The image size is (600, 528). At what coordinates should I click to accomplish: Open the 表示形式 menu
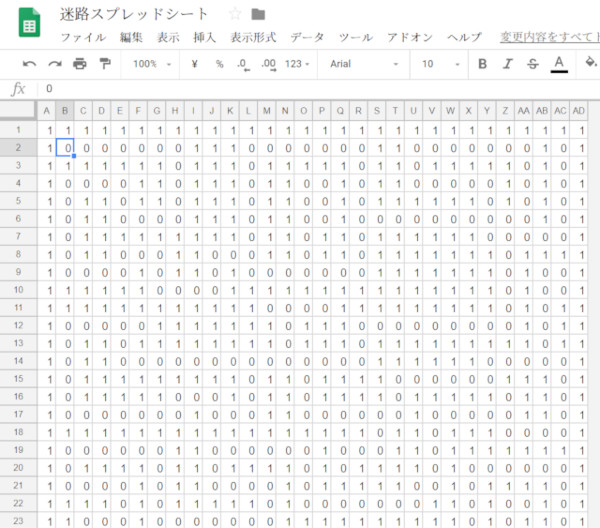click(253, 37)
